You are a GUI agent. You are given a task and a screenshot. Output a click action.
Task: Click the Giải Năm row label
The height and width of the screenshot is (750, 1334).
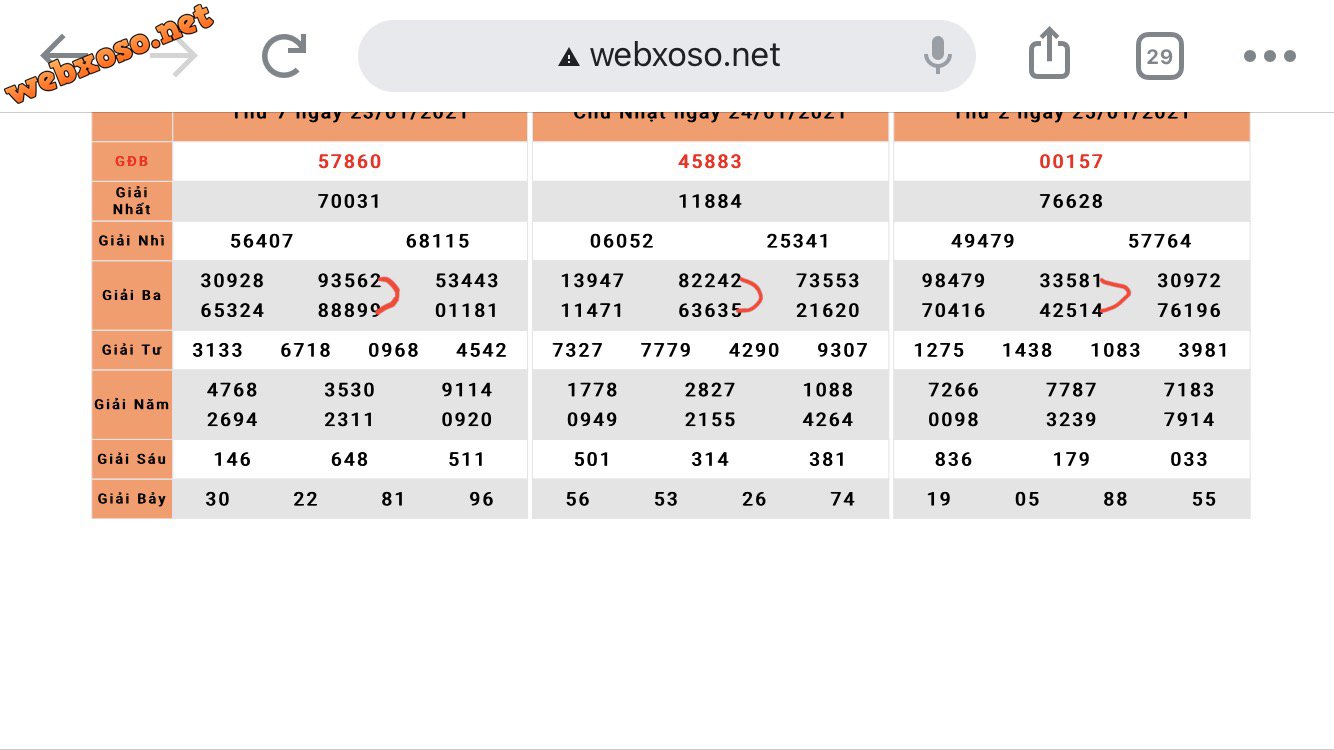[132, 404]
